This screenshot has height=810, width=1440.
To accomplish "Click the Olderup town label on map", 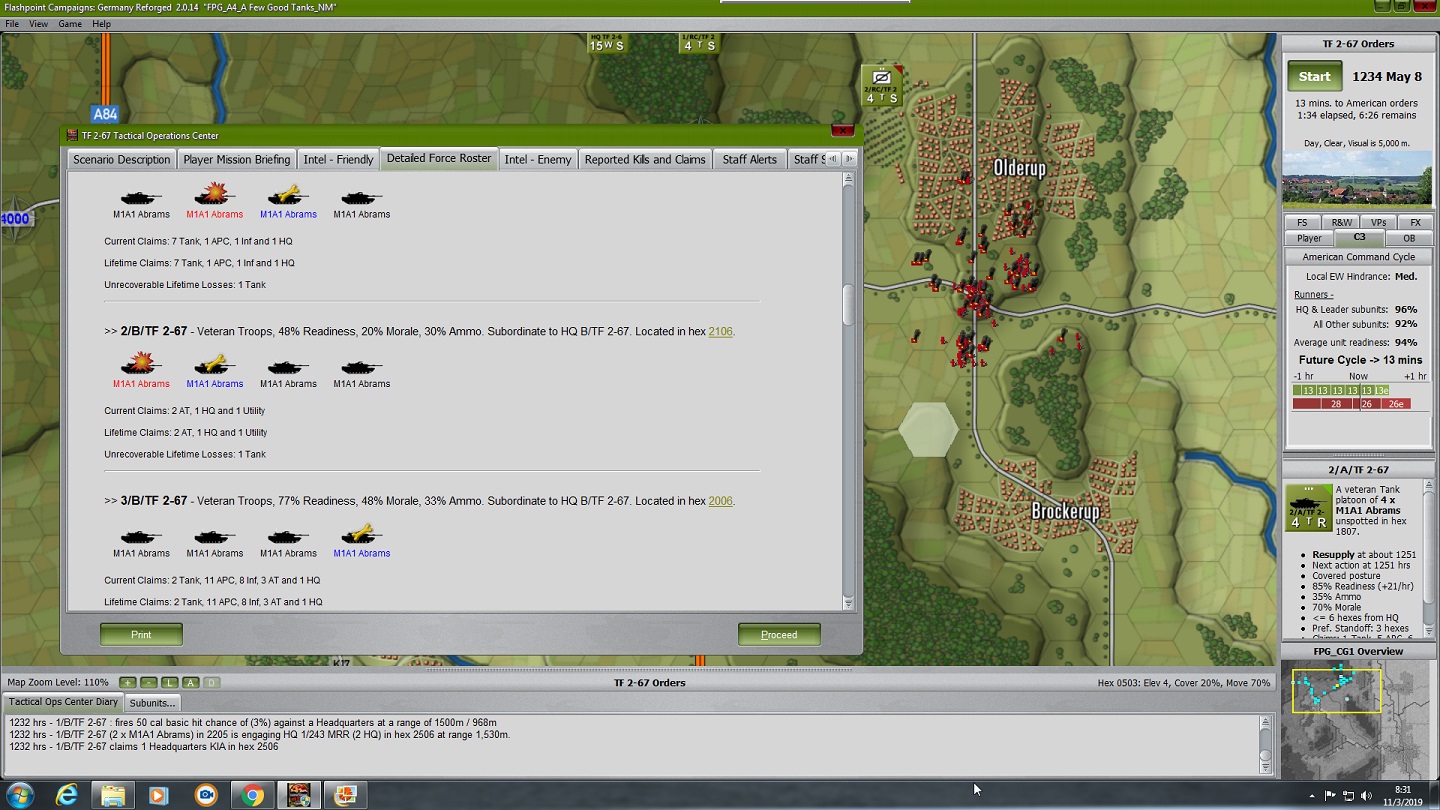I will 1019,168.
